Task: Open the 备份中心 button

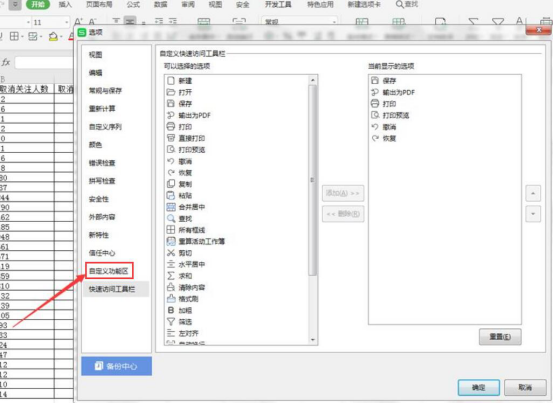Action: pyautogui.click(x=116, y=366)
